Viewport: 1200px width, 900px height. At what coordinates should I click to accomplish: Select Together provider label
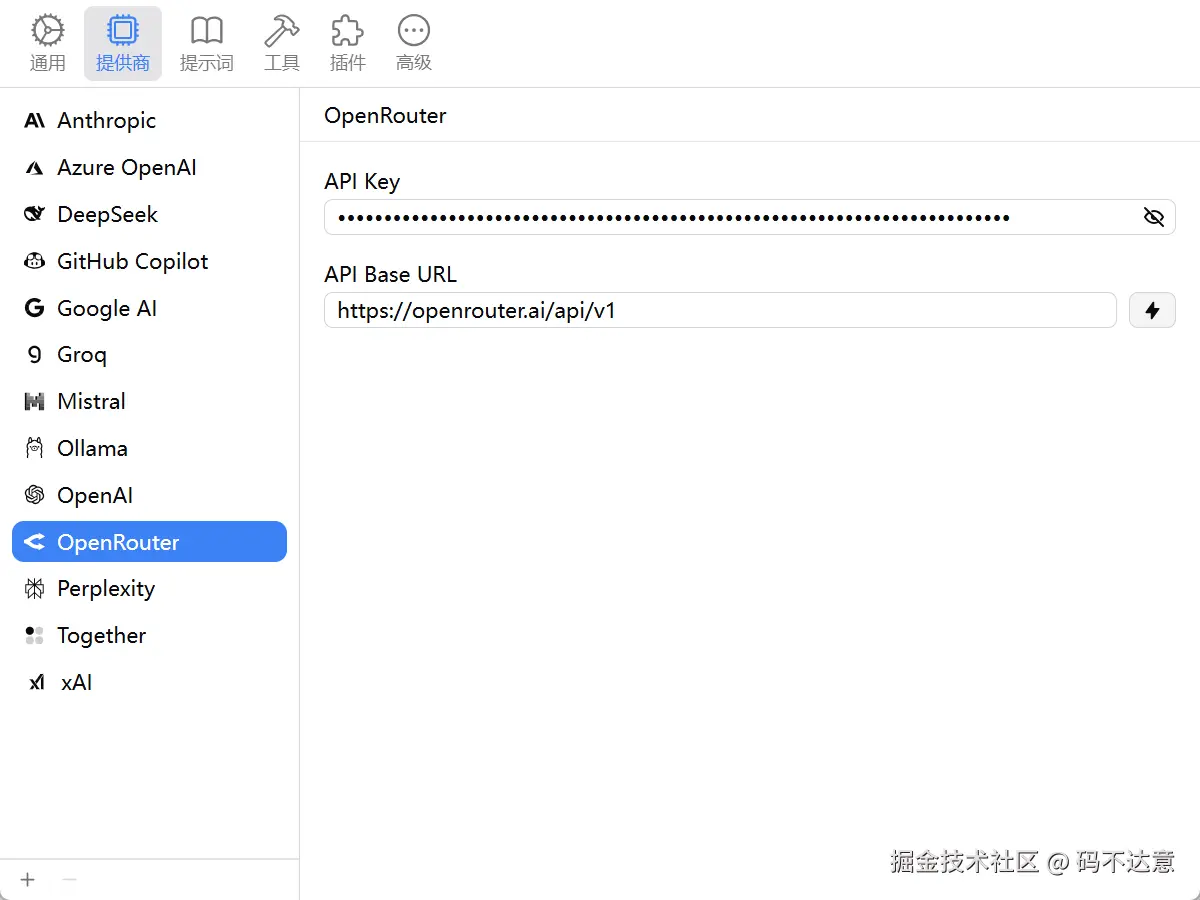(102, 636)
